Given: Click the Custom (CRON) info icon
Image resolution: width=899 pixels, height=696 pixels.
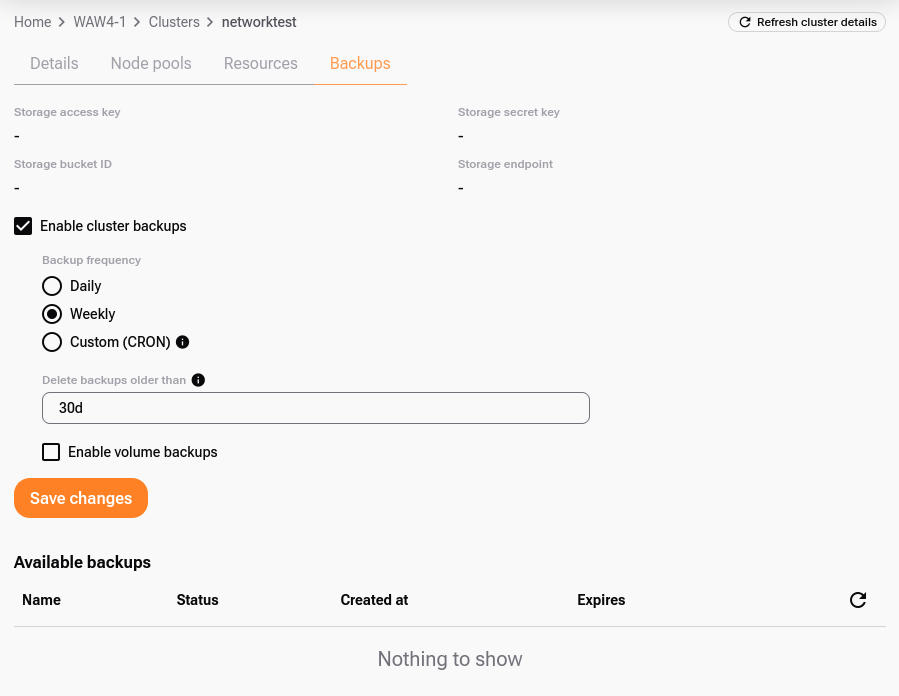Looking at the screenshot, I should tap(182, 342).
